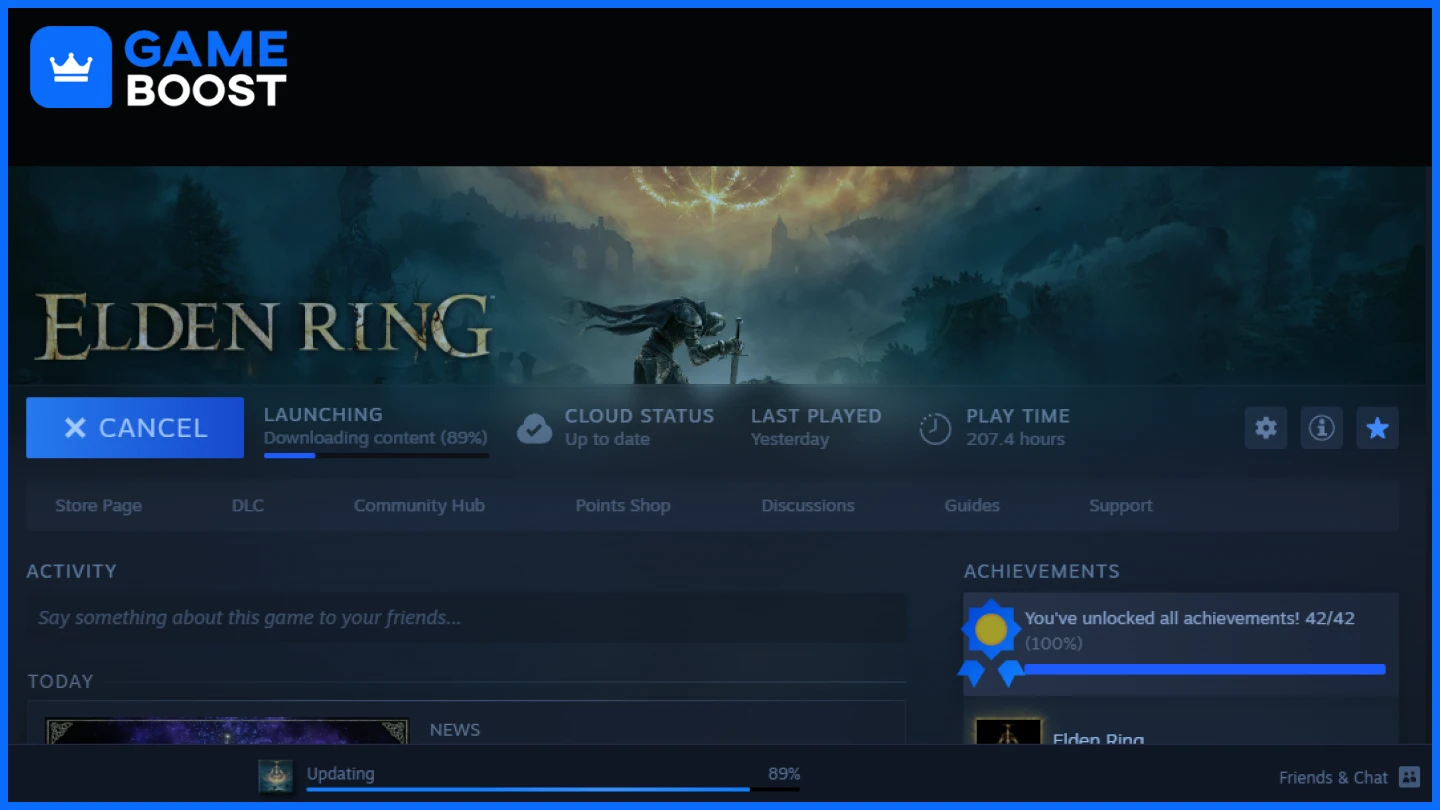Click the launching download progress bar
This screenshot has width=1440, height=810.
tap(376, 456)
